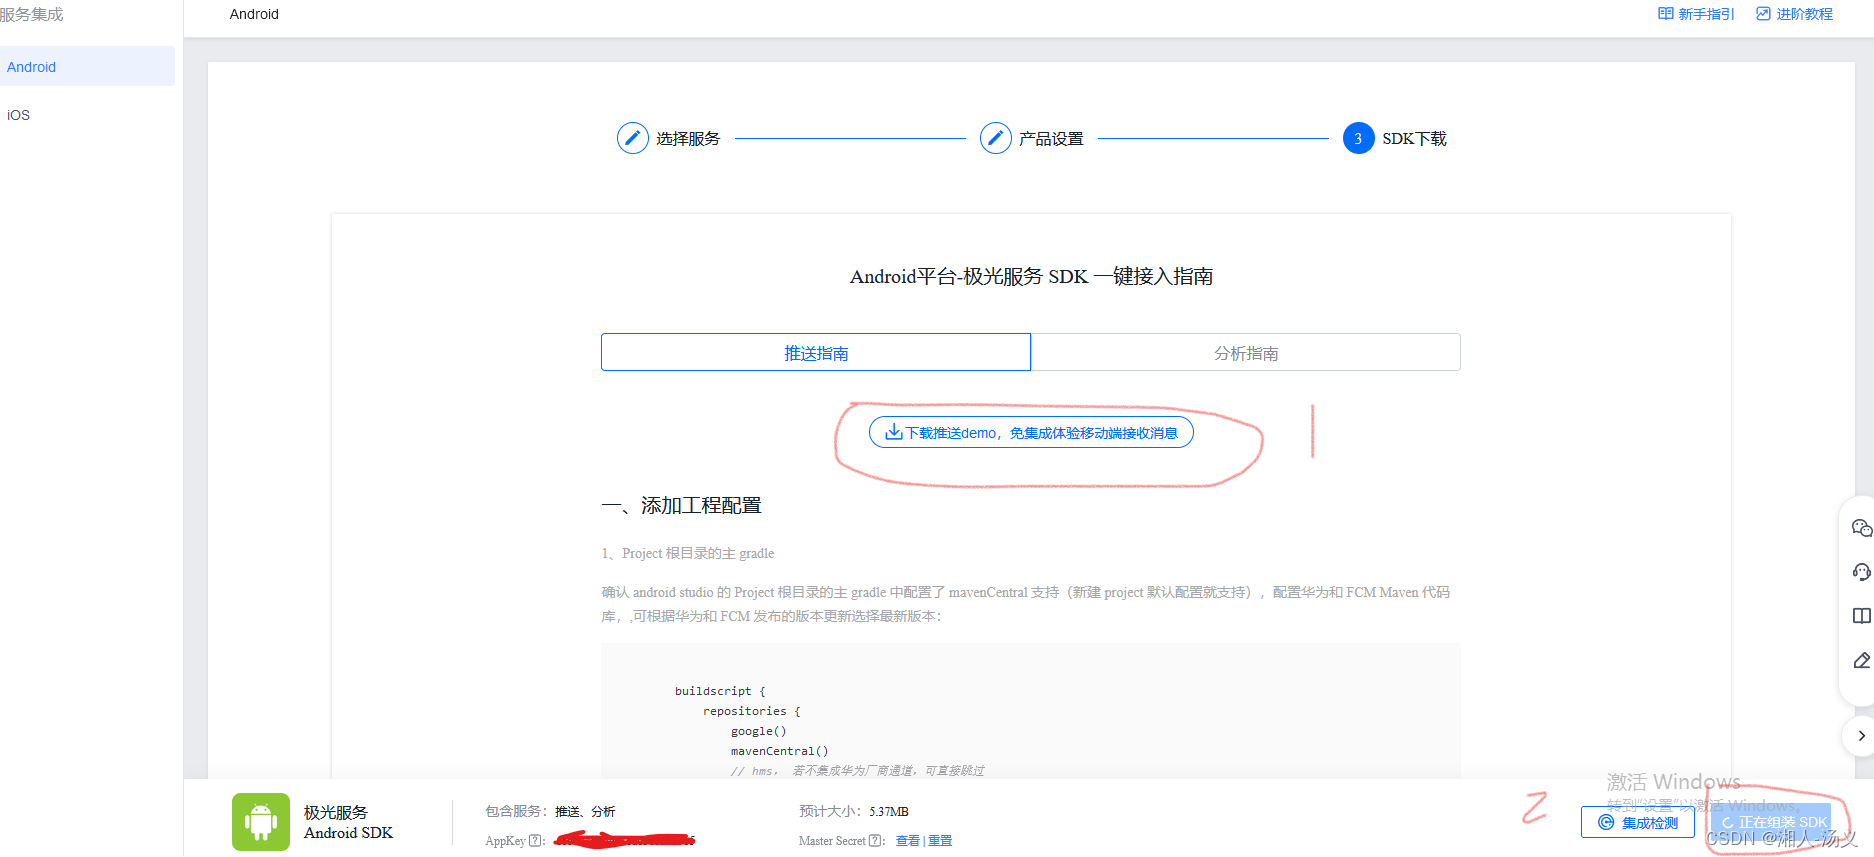Open the 新手指引 beginner guide link
This screenshot has height=857, width=1874.
coord(1696,14)
